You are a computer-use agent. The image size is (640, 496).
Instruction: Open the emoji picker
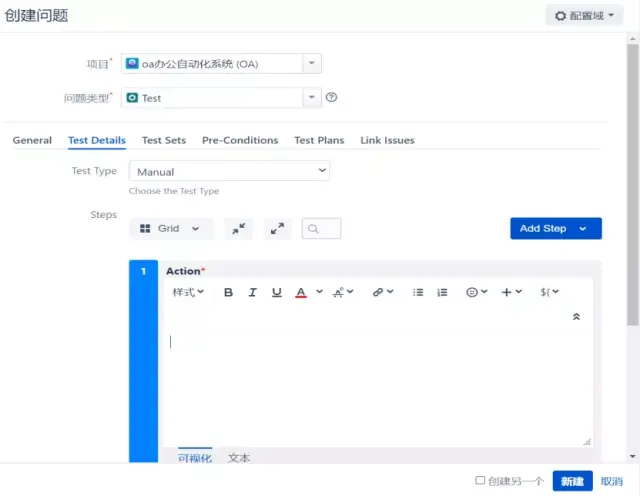coord(476,292)
